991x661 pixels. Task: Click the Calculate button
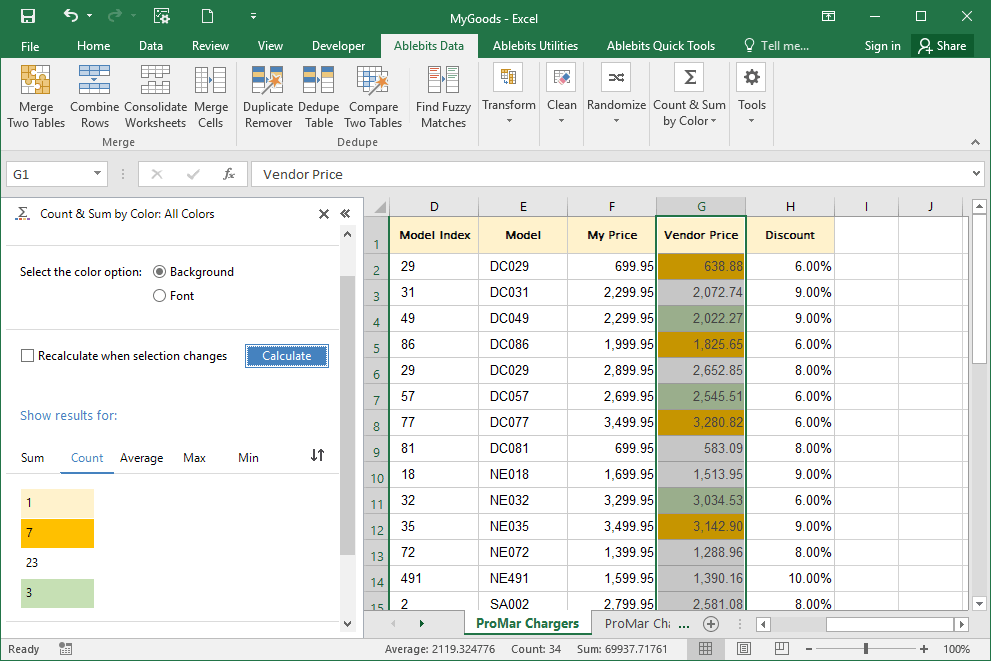pyautogui.click(x=287, y=356)
